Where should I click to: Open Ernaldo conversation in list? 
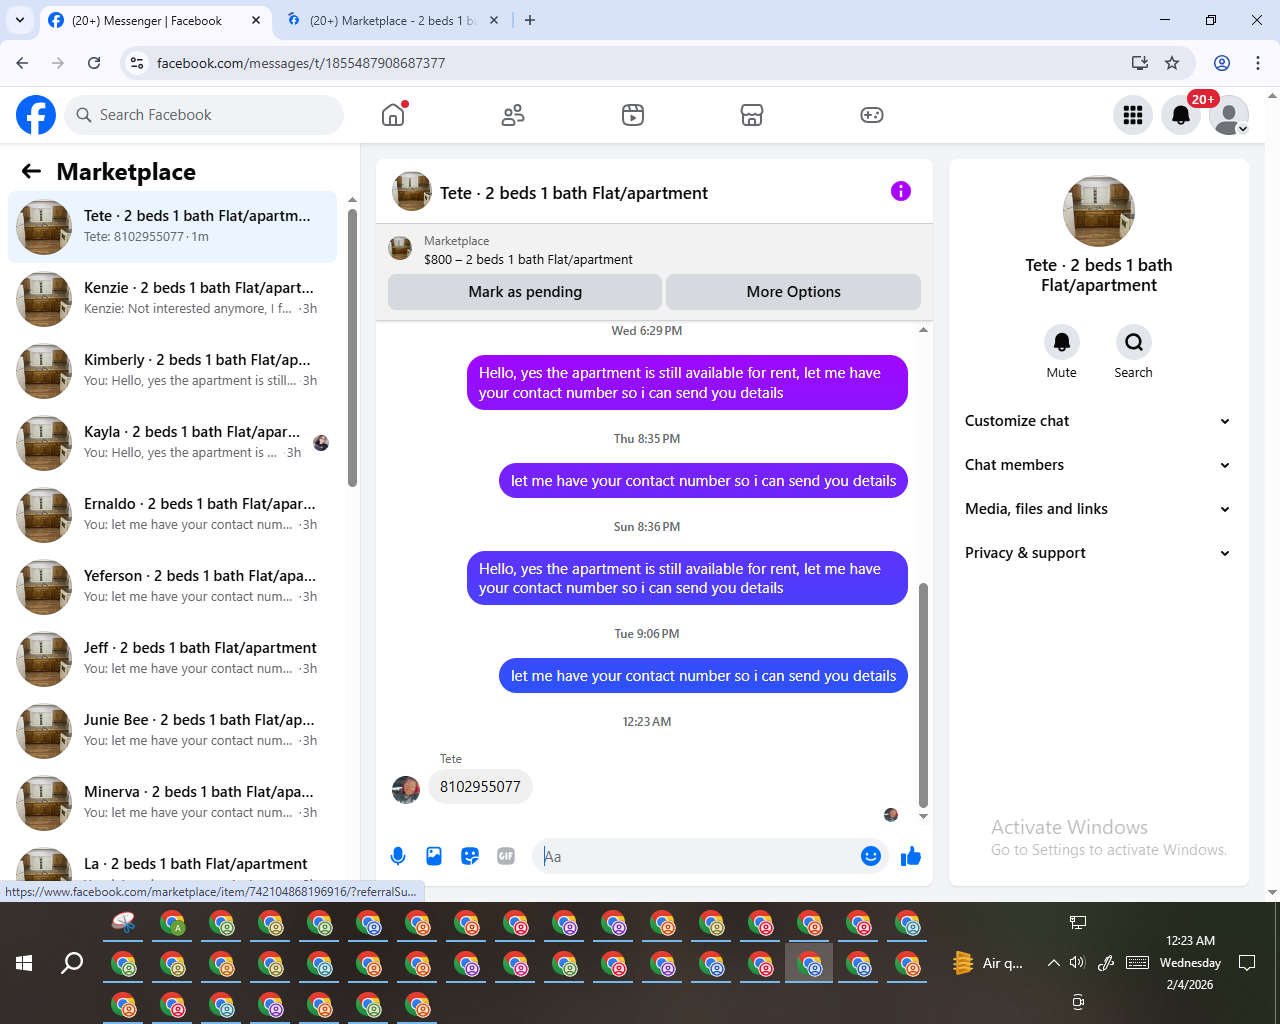point(173,515)
